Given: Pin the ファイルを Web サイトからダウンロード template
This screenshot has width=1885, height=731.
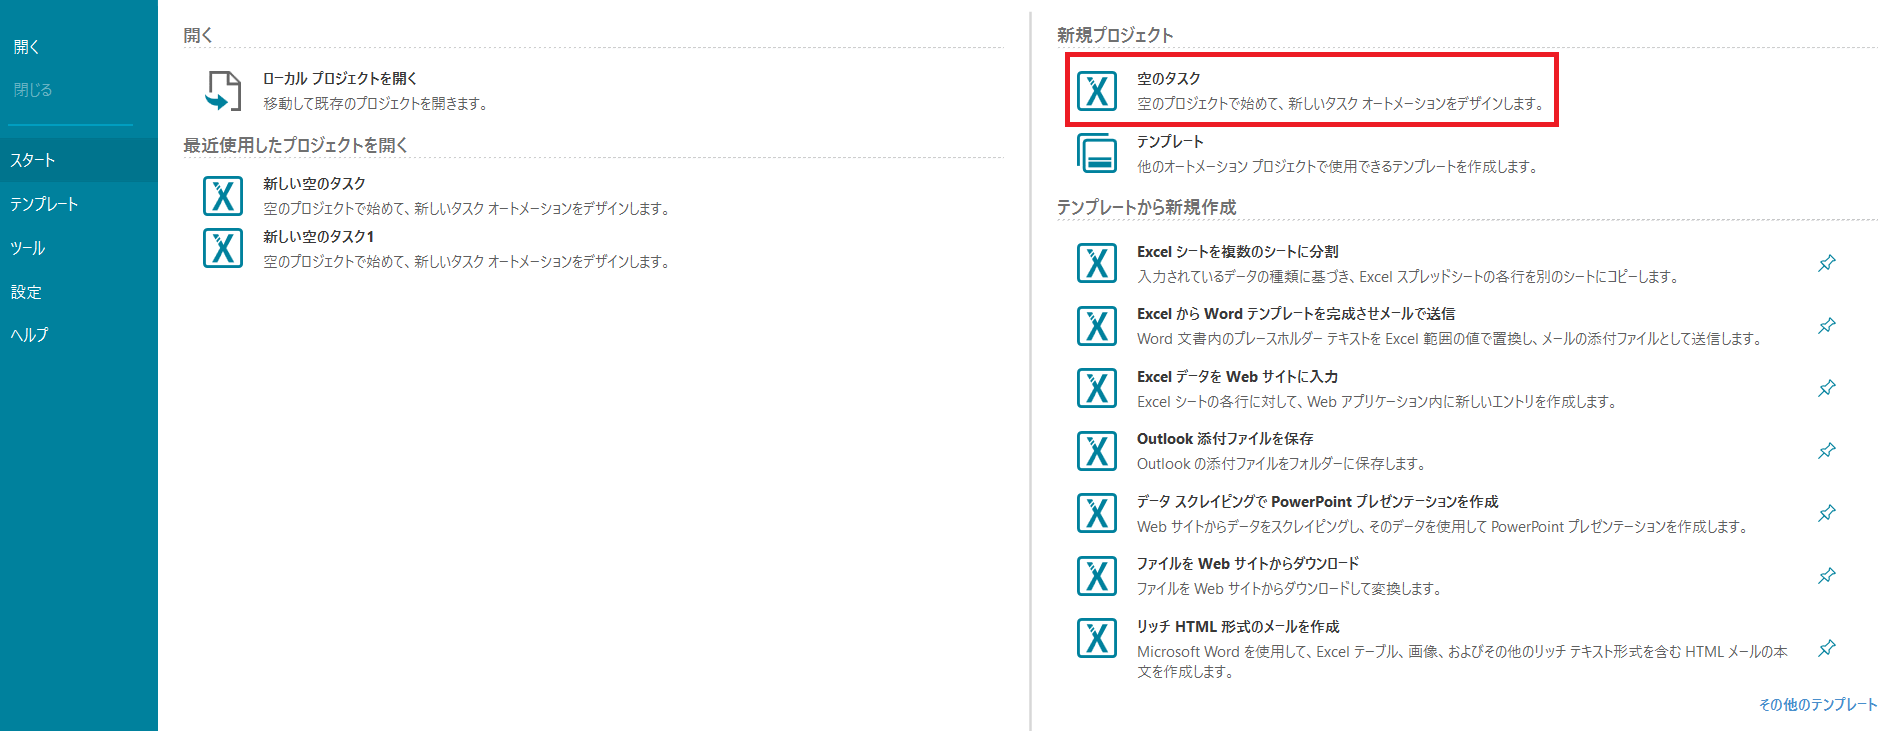Looking at the screenshot, I should click(1827, 576).
